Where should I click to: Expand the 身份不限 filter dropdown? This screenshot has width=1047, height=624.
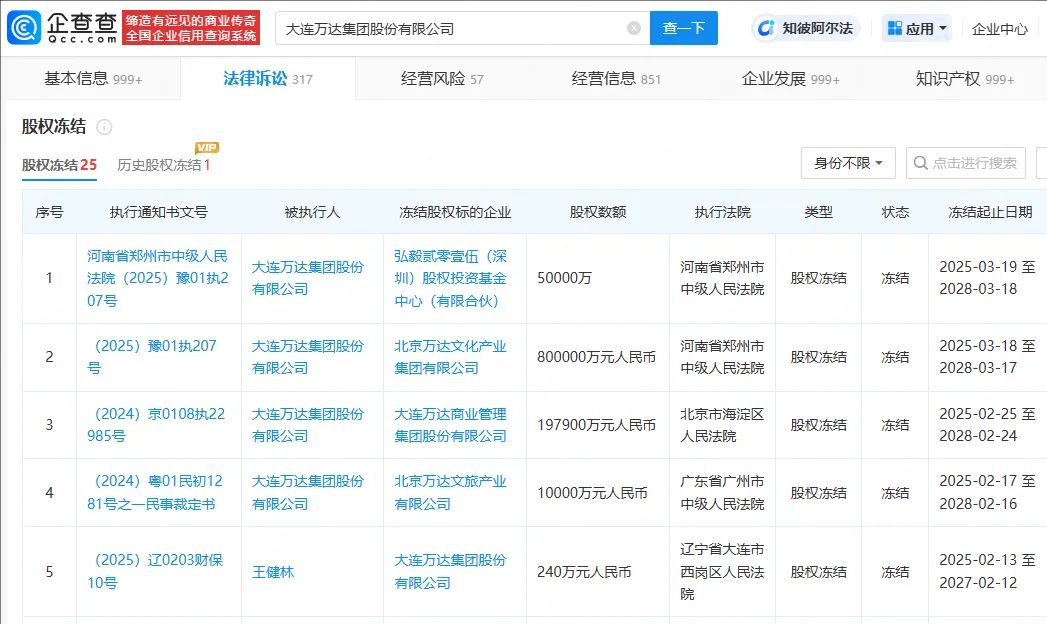848,162
